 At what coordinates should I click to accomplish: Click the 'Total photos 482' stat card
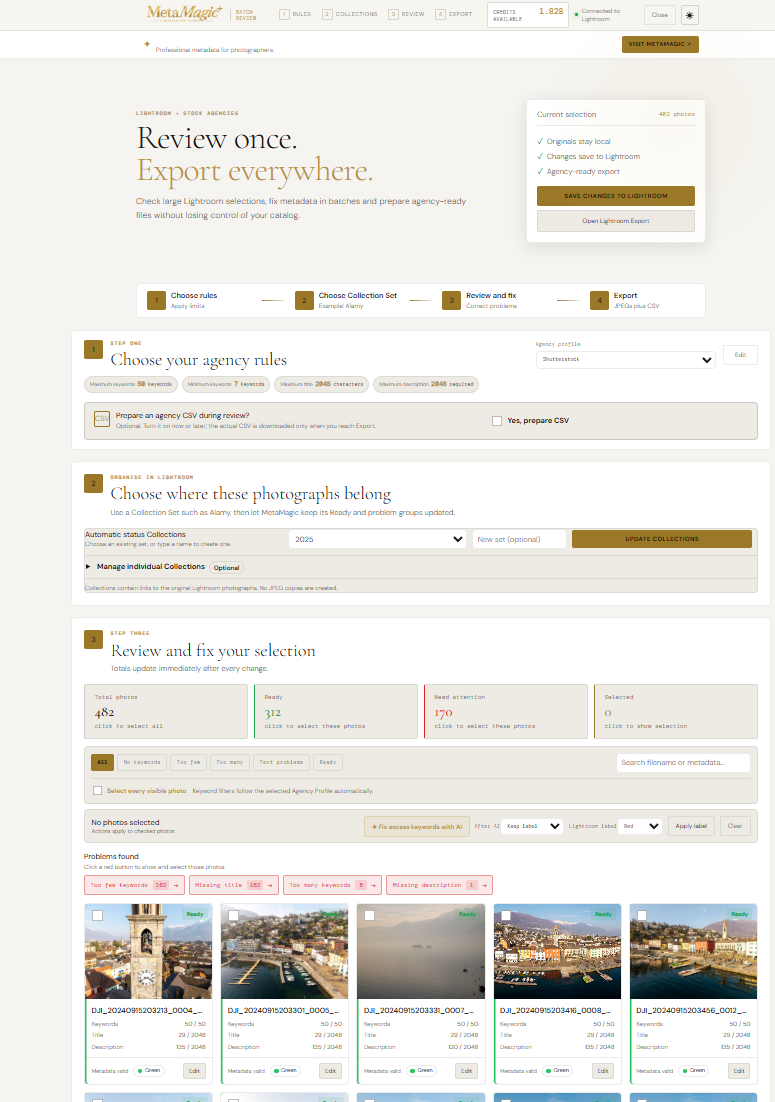(166, 711)
